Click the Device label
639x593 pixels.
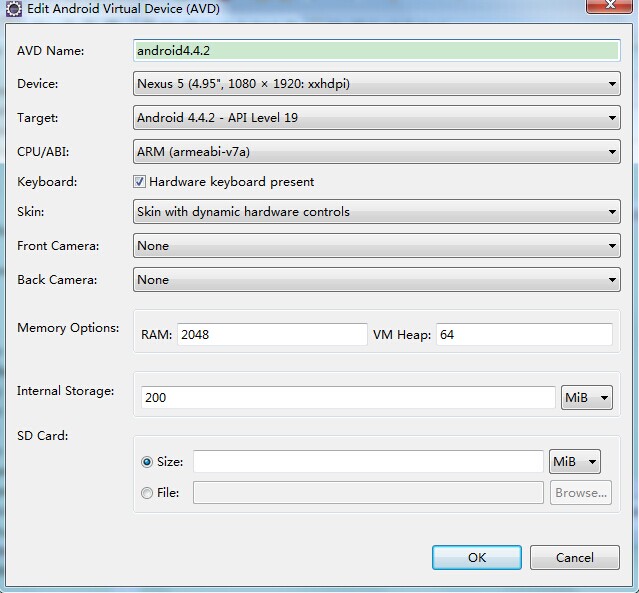pos(37,84)
